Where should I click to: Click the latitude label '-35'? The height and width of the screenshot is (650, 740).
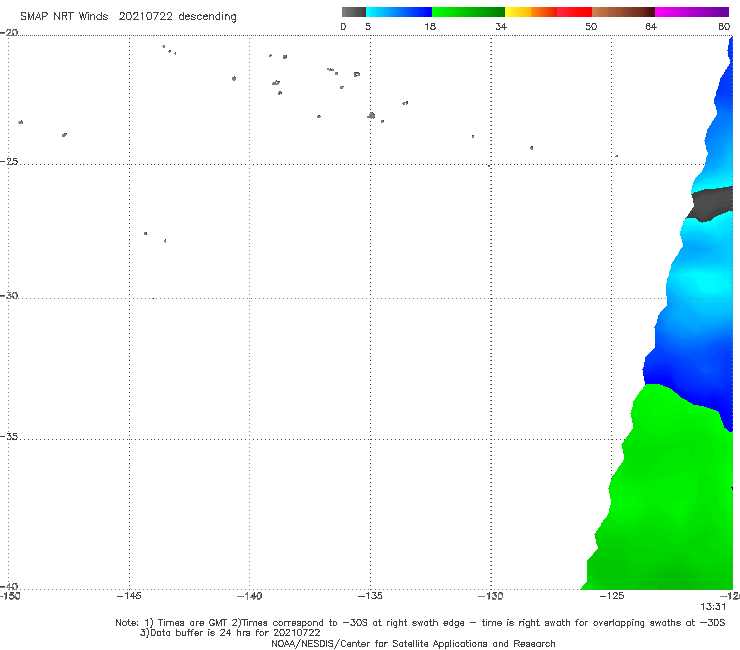9,437
